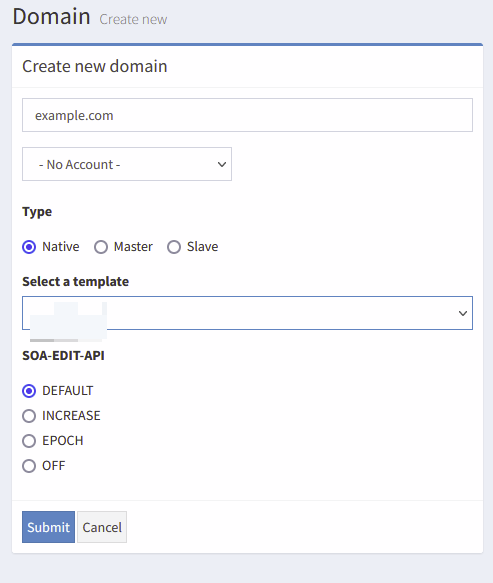Choose Master as domain type

click(x=101, y=247)
